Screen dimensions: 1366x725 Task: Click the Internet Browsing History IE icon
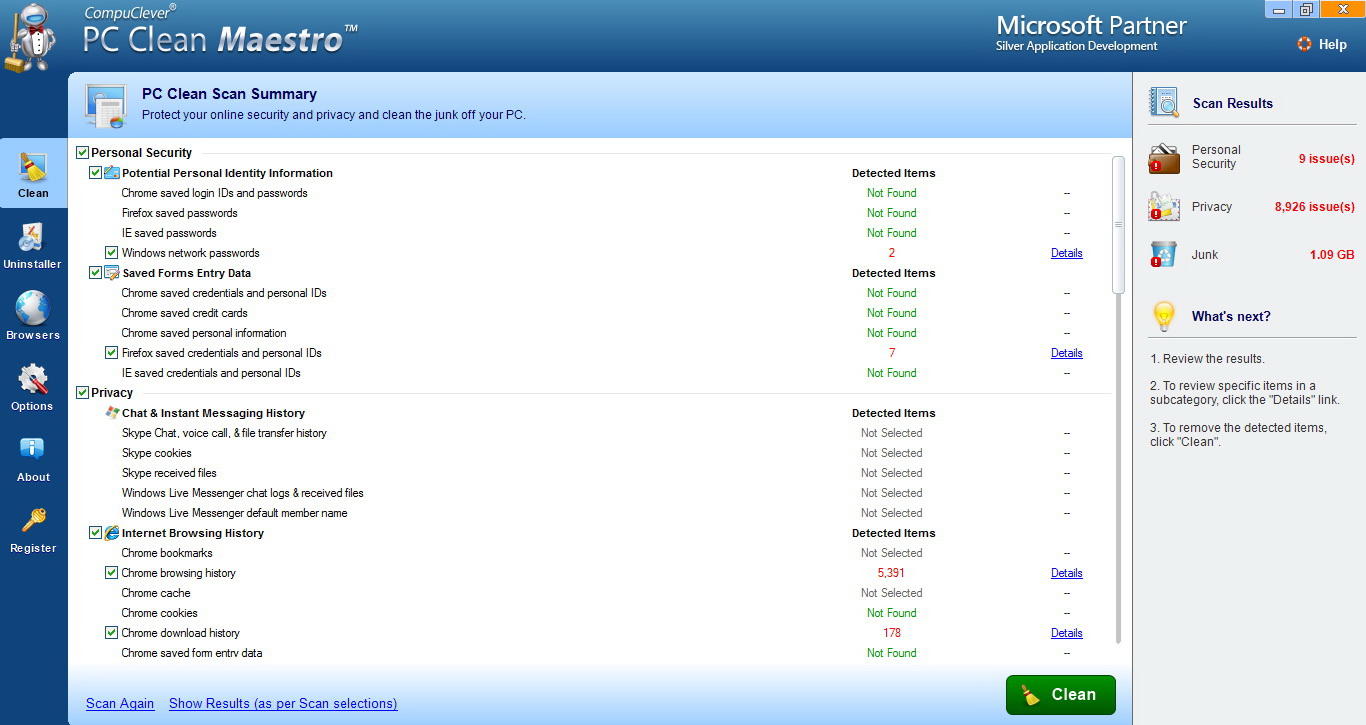pos(112,533)
